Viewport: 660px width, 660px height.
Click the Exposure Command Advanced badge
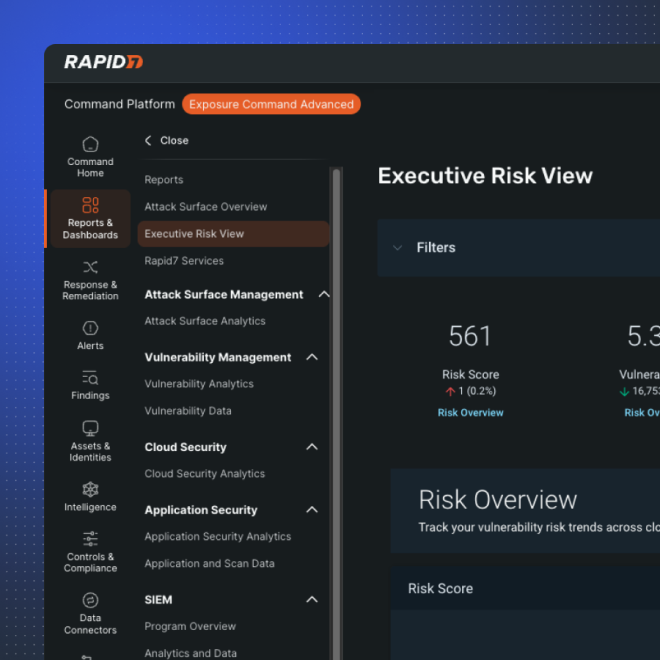point(271,104)
